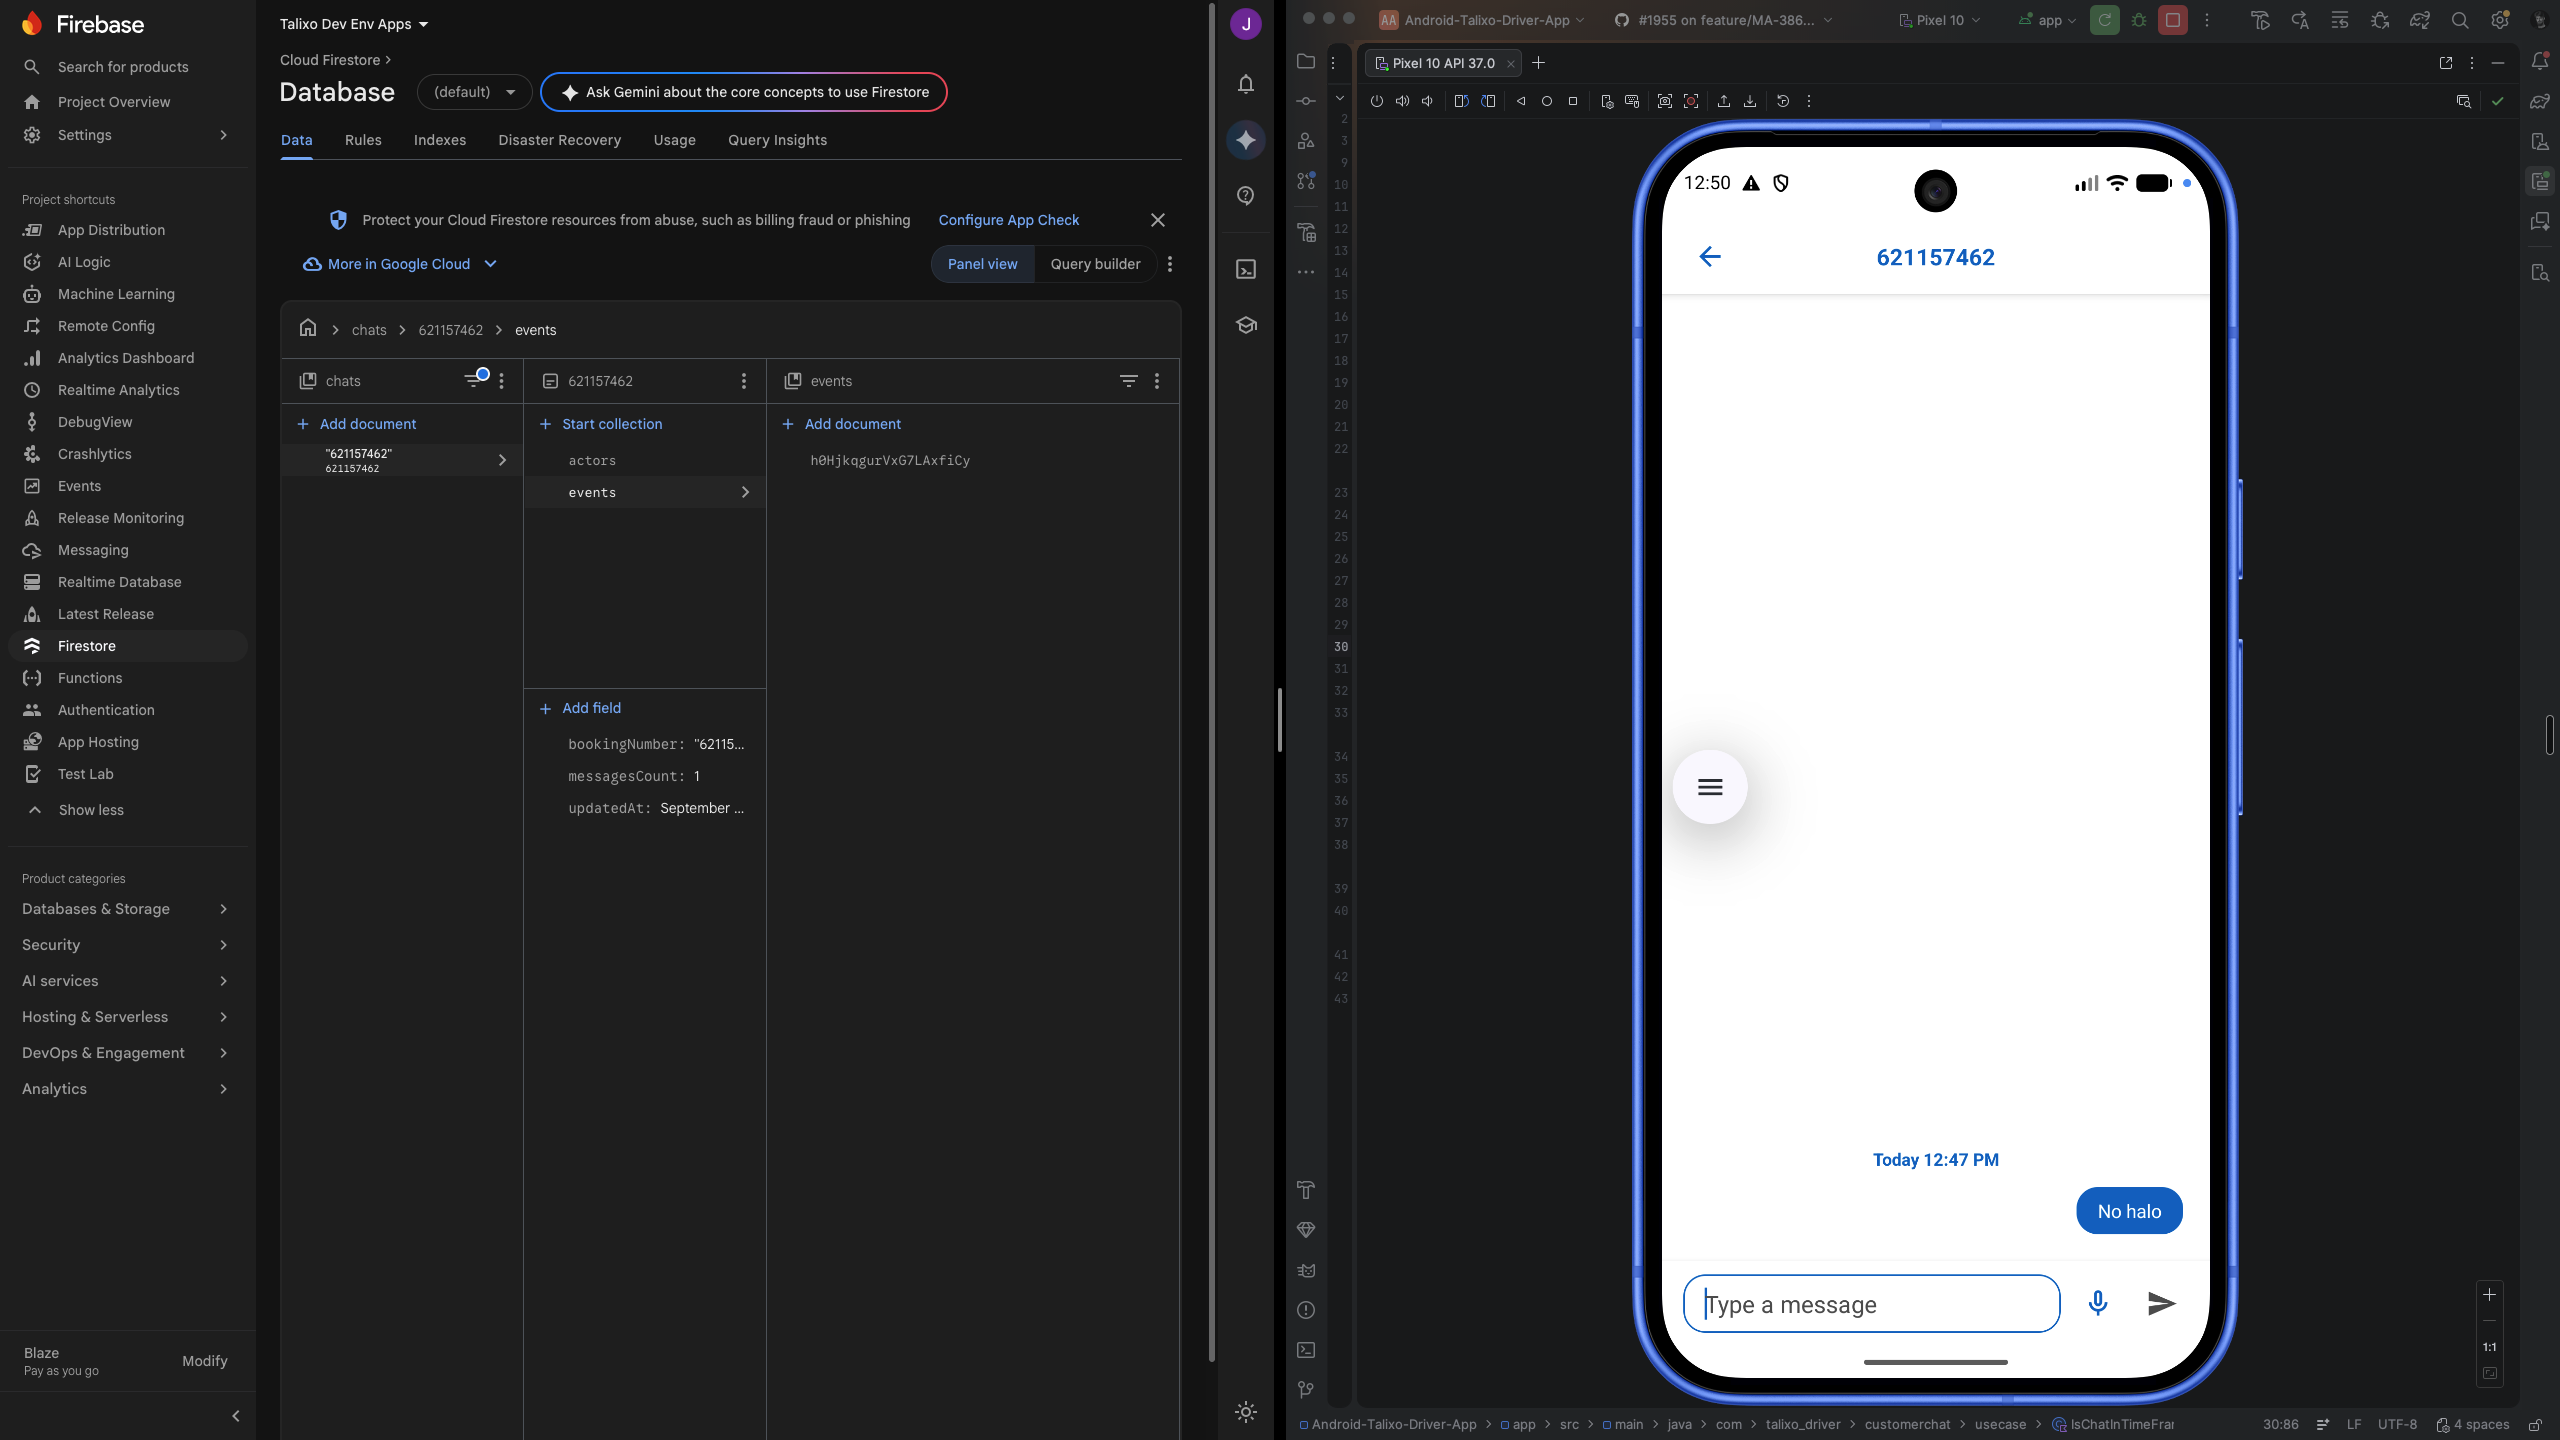
Task: Open the Gemini sparkle assistant in Firebase
Action: coord(1246,140)
